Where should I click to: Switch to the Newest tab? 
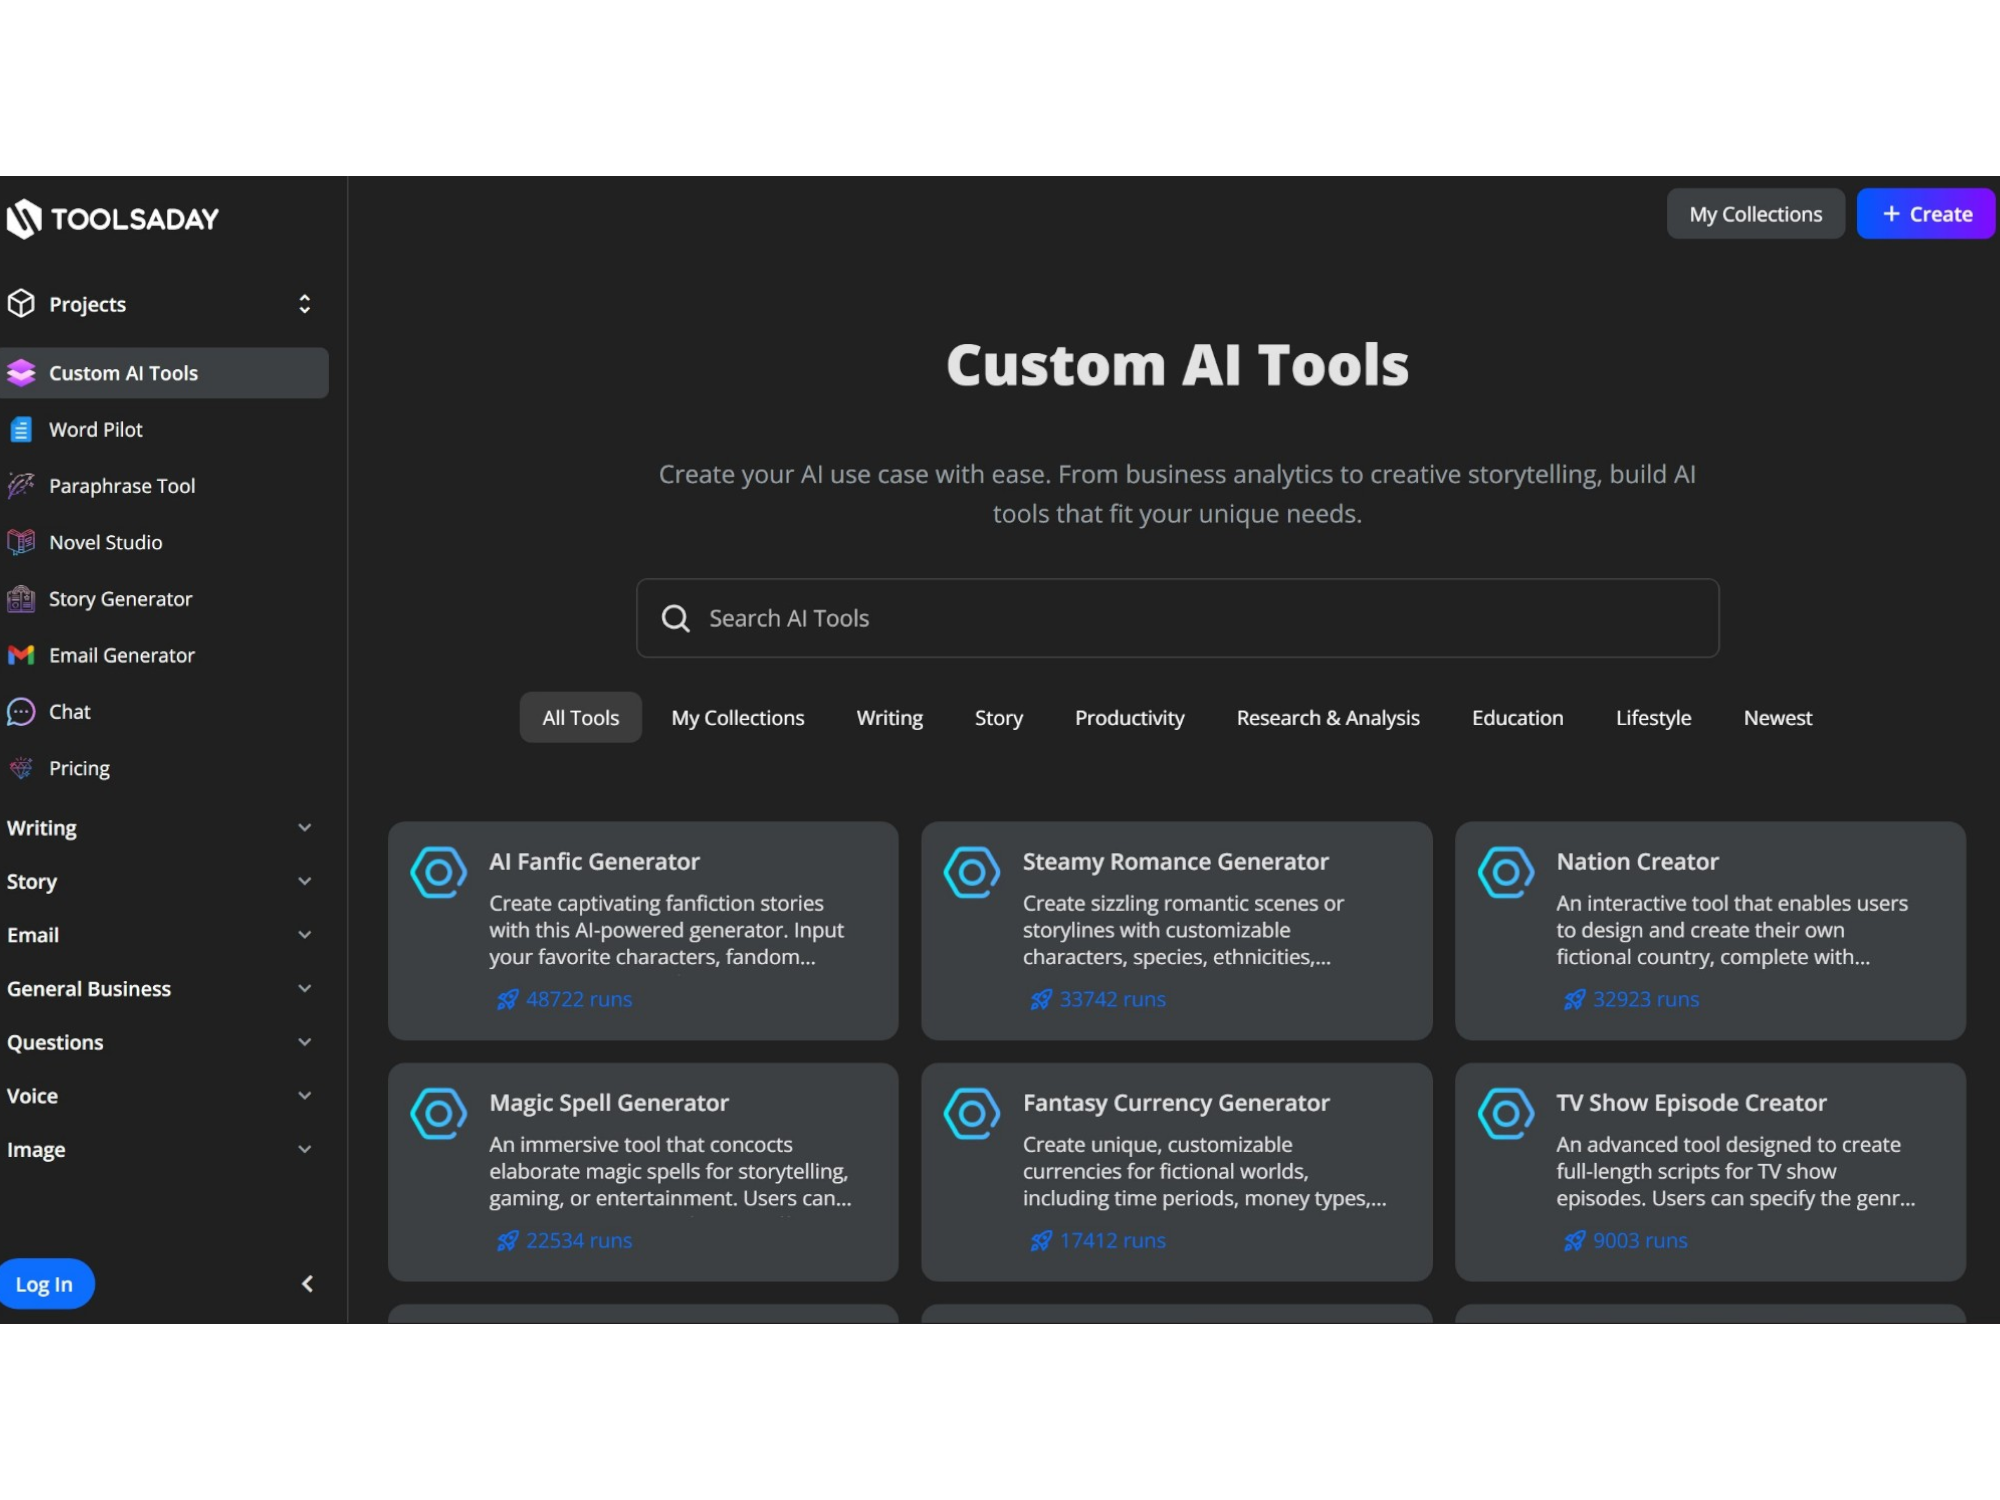(x=1777, y=717)
